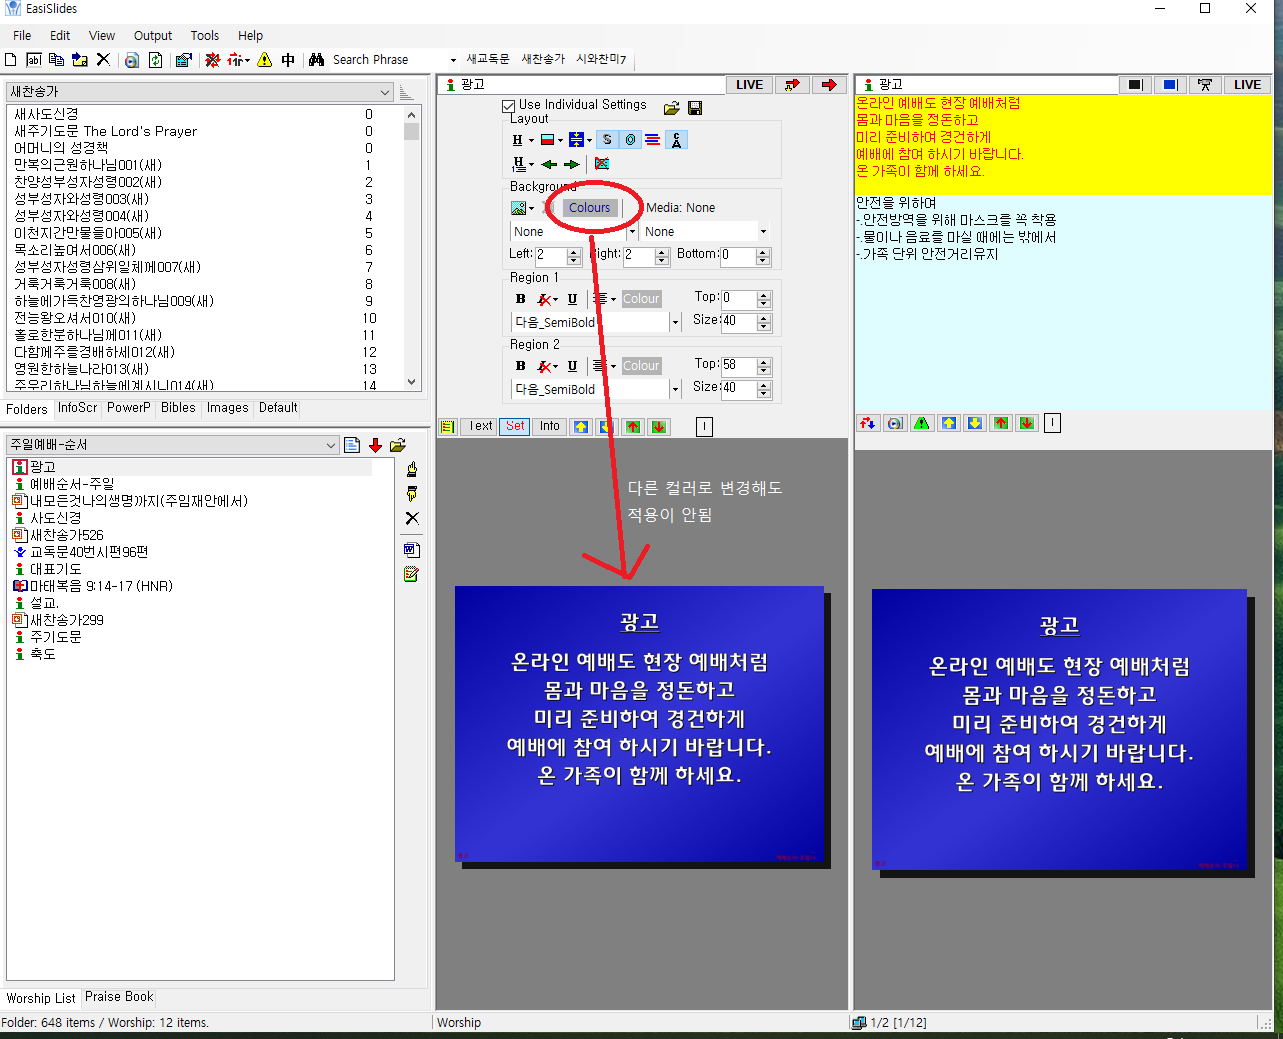Screen dimensions: 1283x1039
Task: Toggle the outline O layout button
Action: (x=630, y=140)
